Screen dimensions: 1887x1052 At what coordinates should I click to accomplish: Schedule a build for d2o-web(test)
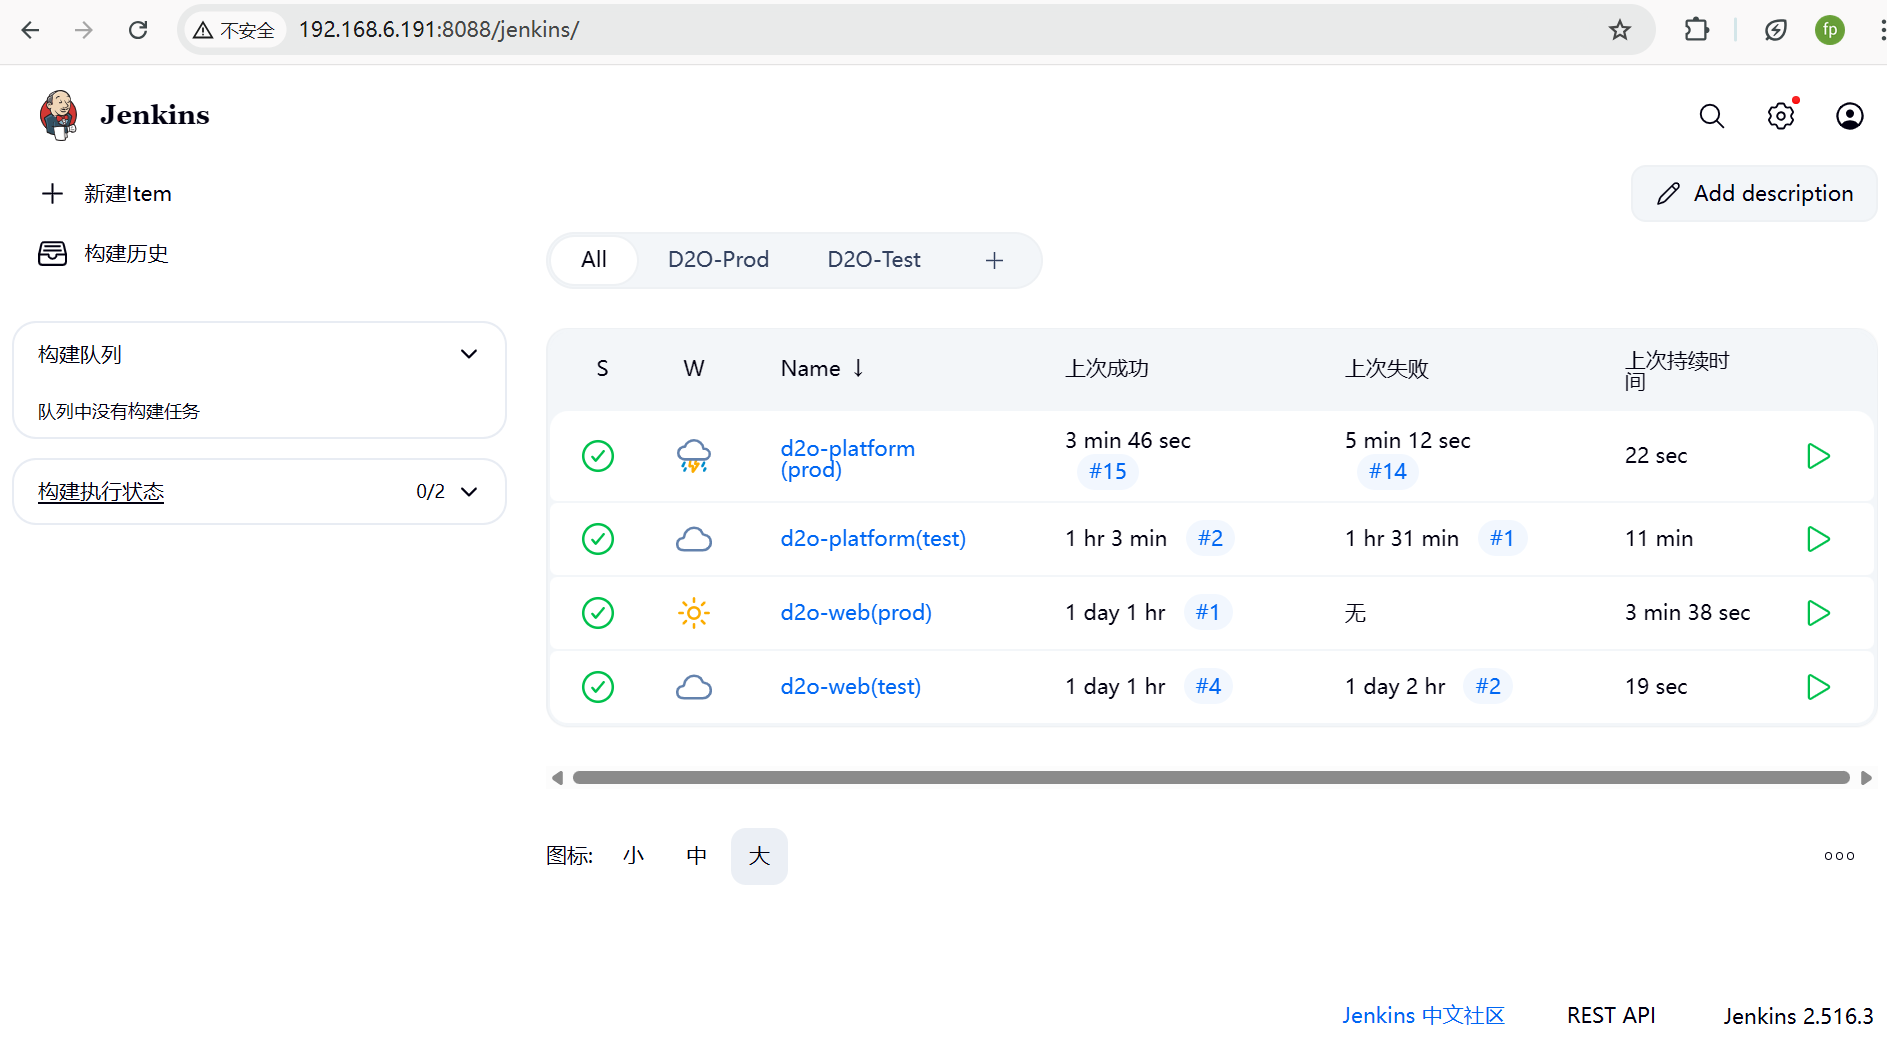click(x=1818, y=687)
